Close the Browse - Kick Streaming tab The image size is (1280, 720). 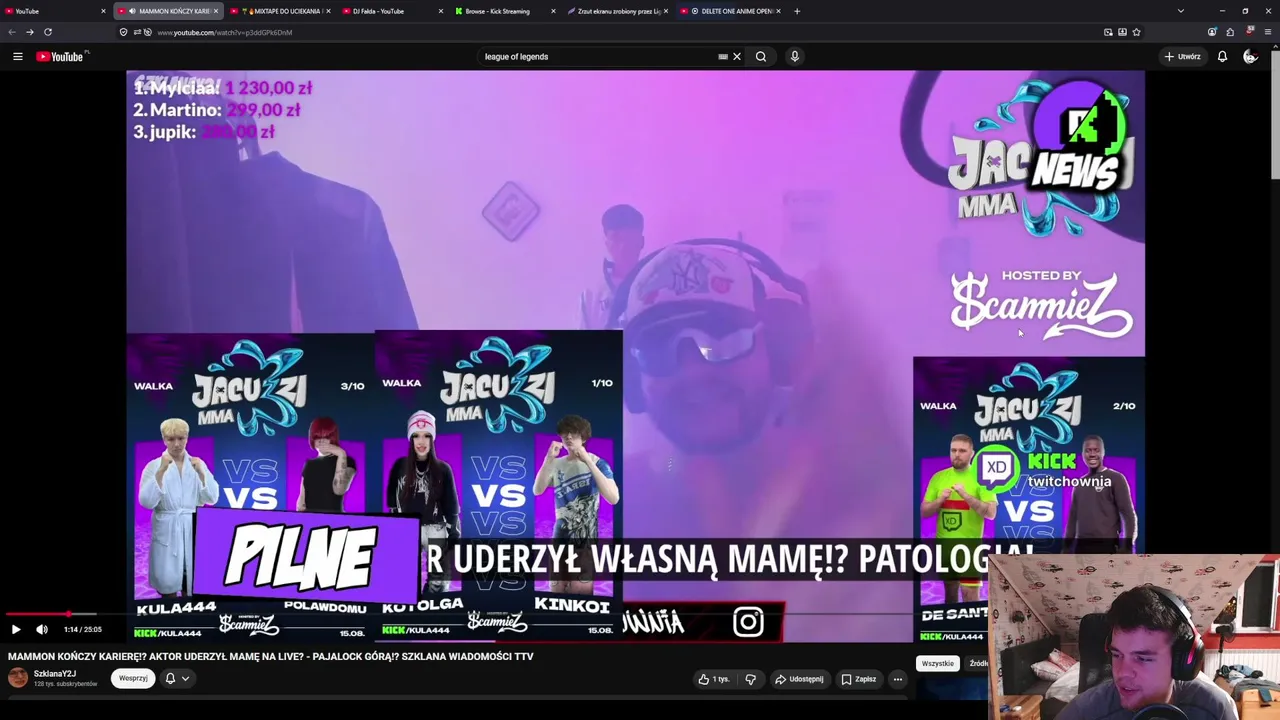(553, 11)
